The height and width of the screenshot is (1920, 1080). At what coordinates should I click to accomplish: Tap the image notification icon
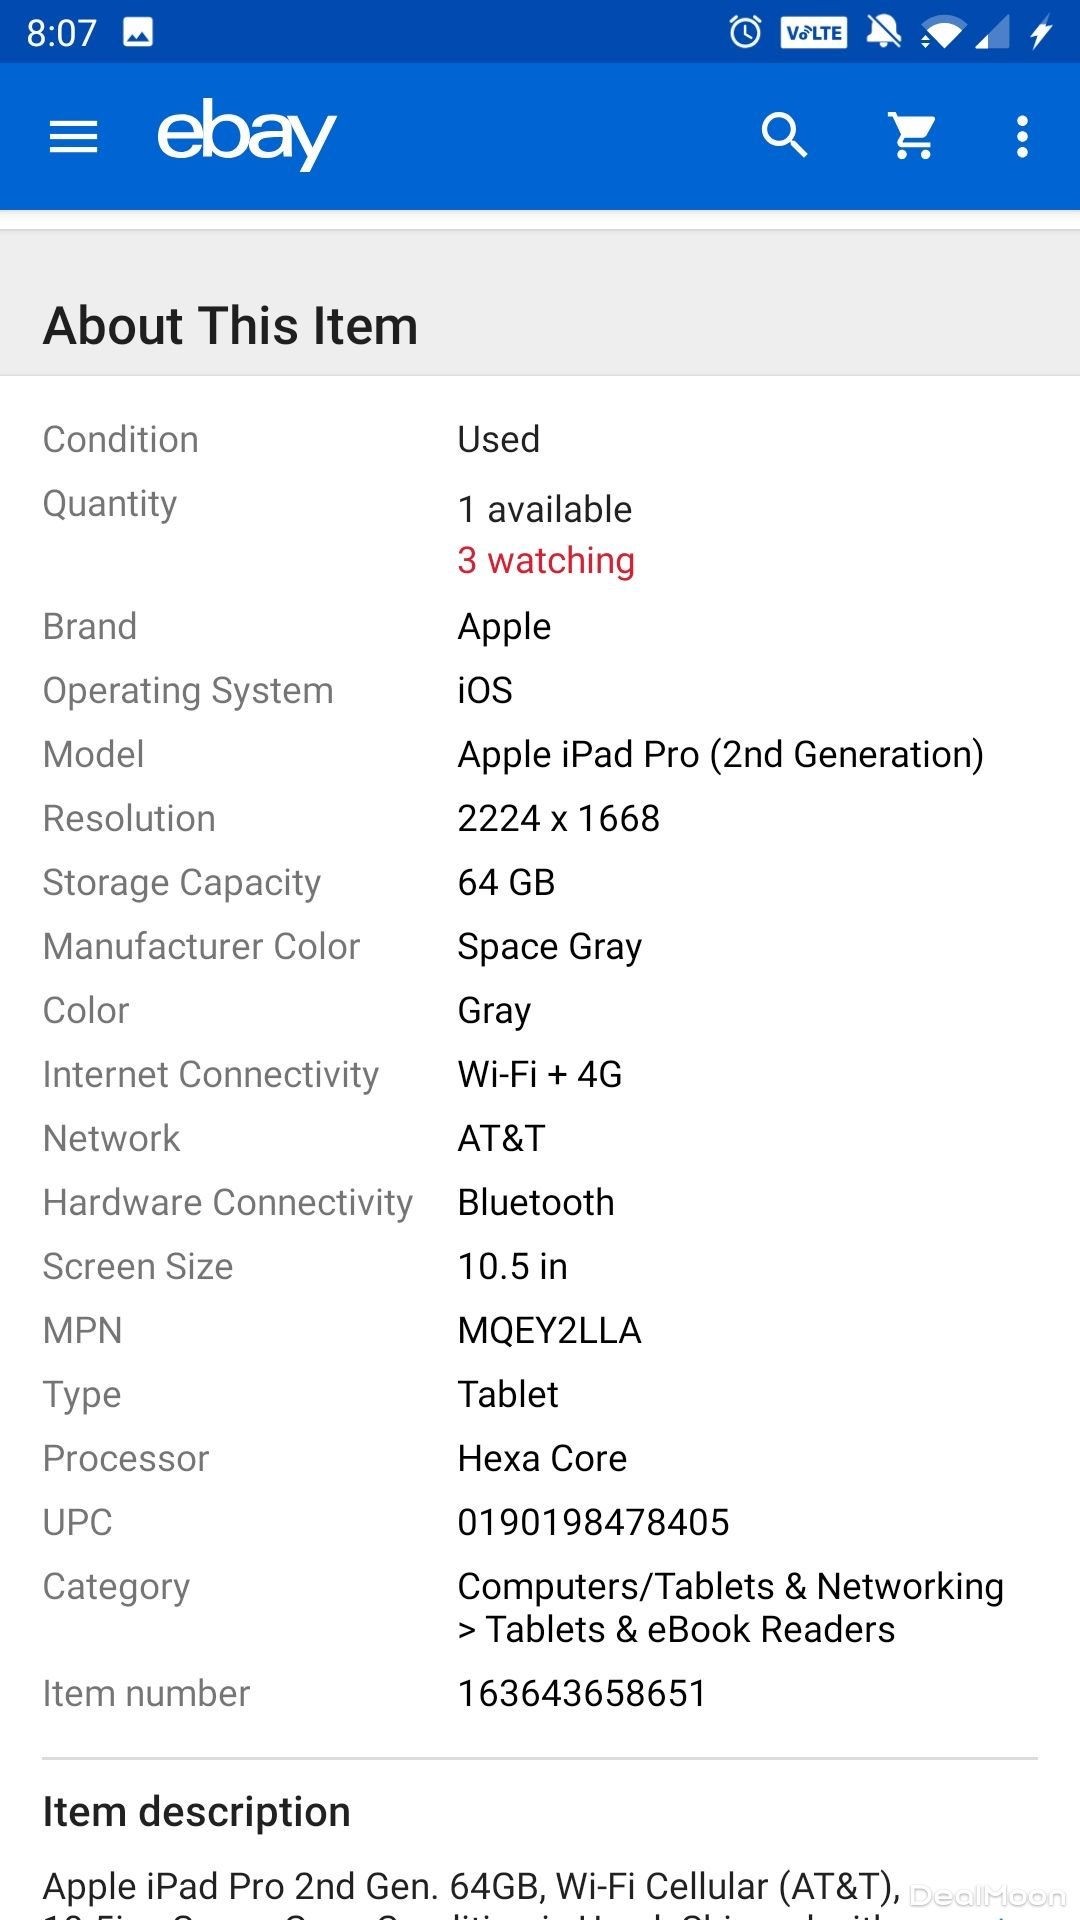tap(138, 33)
